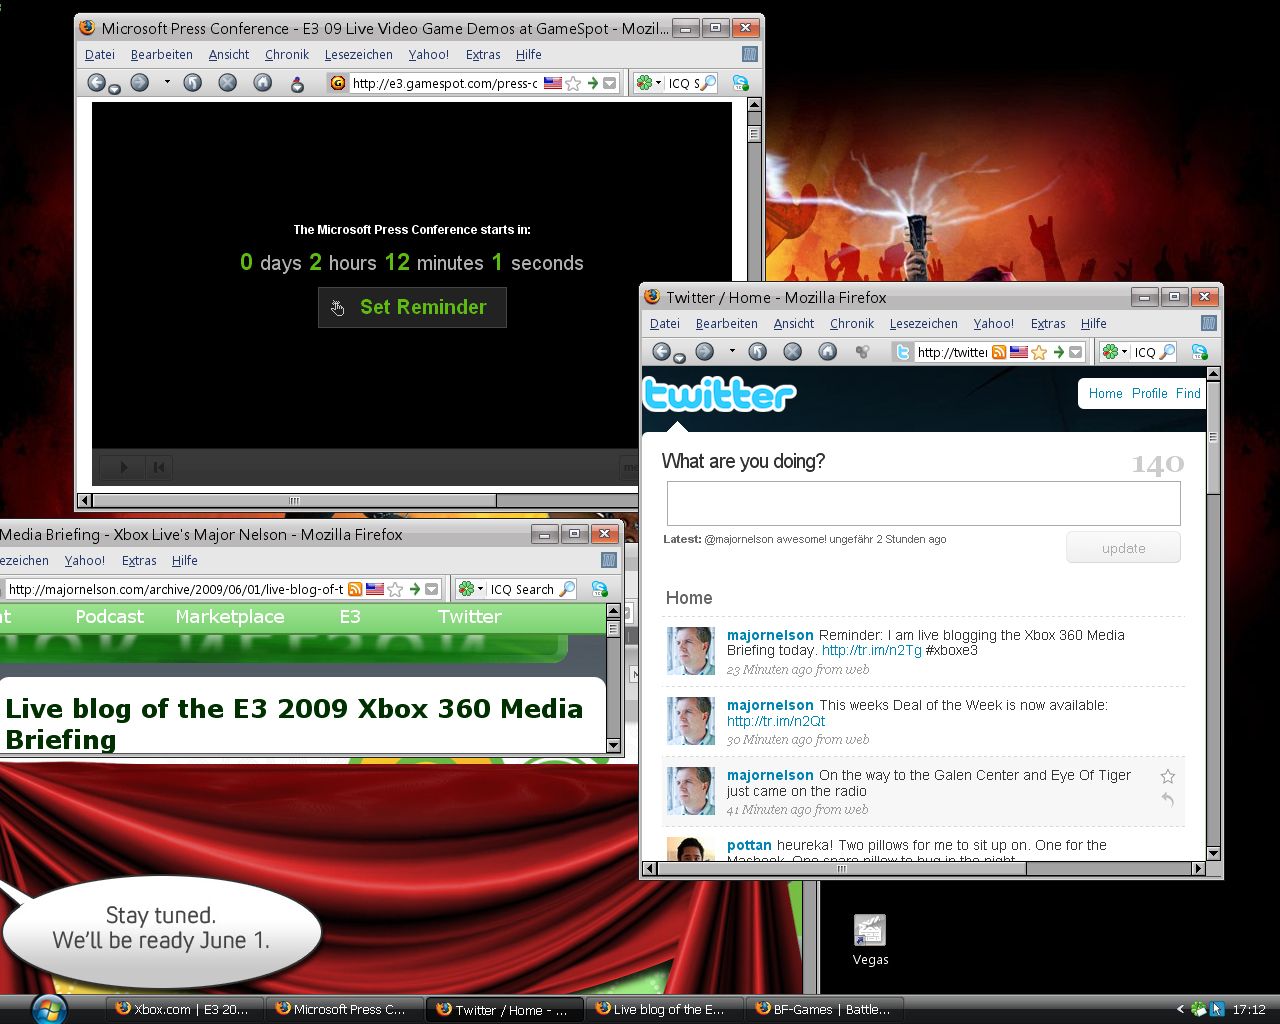Reply to the majornelson Galen Center tweet
The width and height of the screenshot is (1280, 1024).
(x=1167, y=799)
